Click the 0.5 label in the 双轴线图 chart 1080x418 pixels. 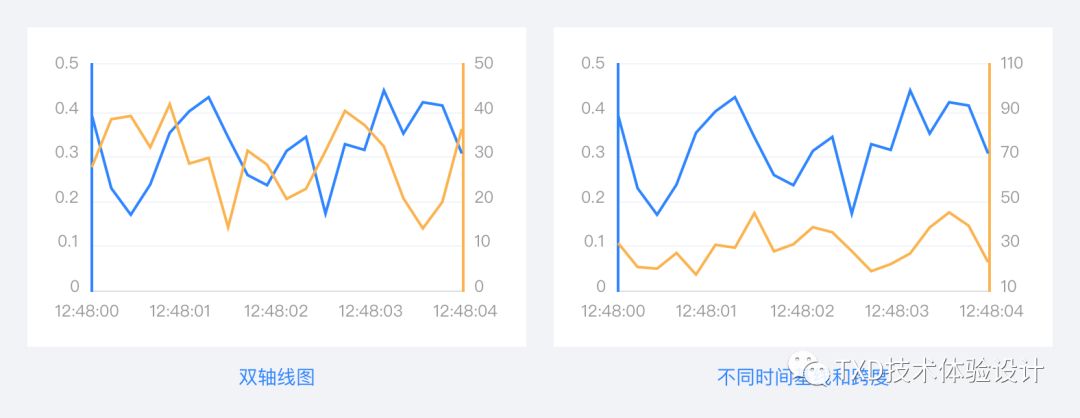click(x=67, y=63)
